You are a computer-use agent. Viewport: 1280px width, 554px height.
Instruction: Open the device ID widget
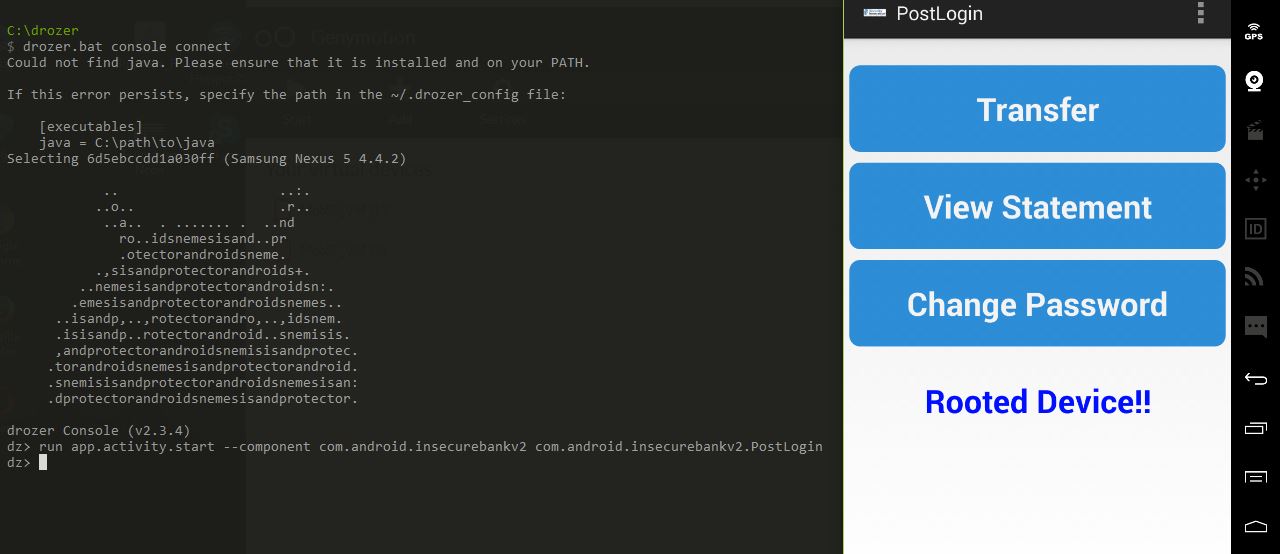coord(1254,229)
